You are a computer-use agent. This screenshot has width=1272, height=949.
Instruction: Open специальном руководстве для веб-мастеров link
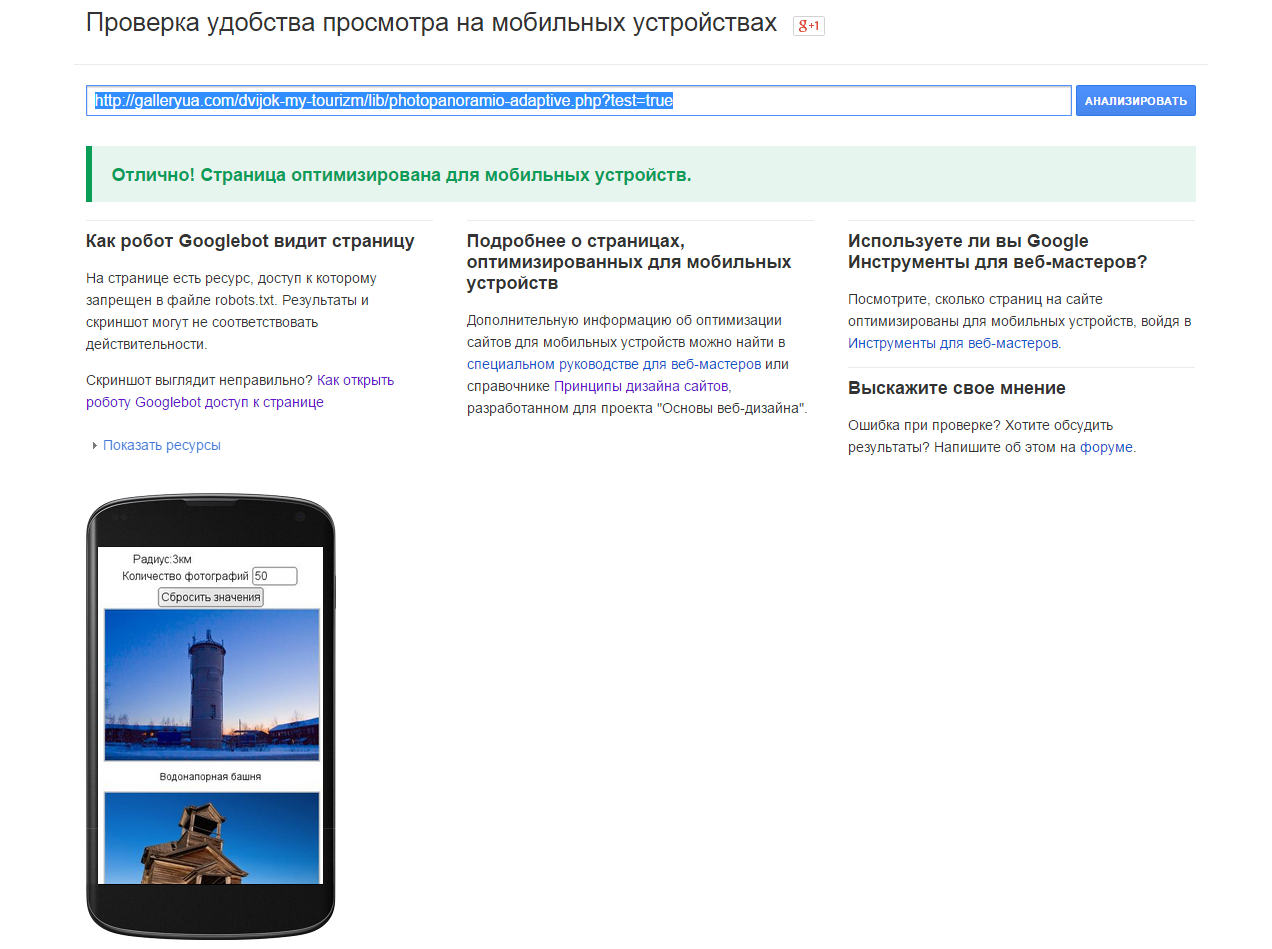(614, 364)
